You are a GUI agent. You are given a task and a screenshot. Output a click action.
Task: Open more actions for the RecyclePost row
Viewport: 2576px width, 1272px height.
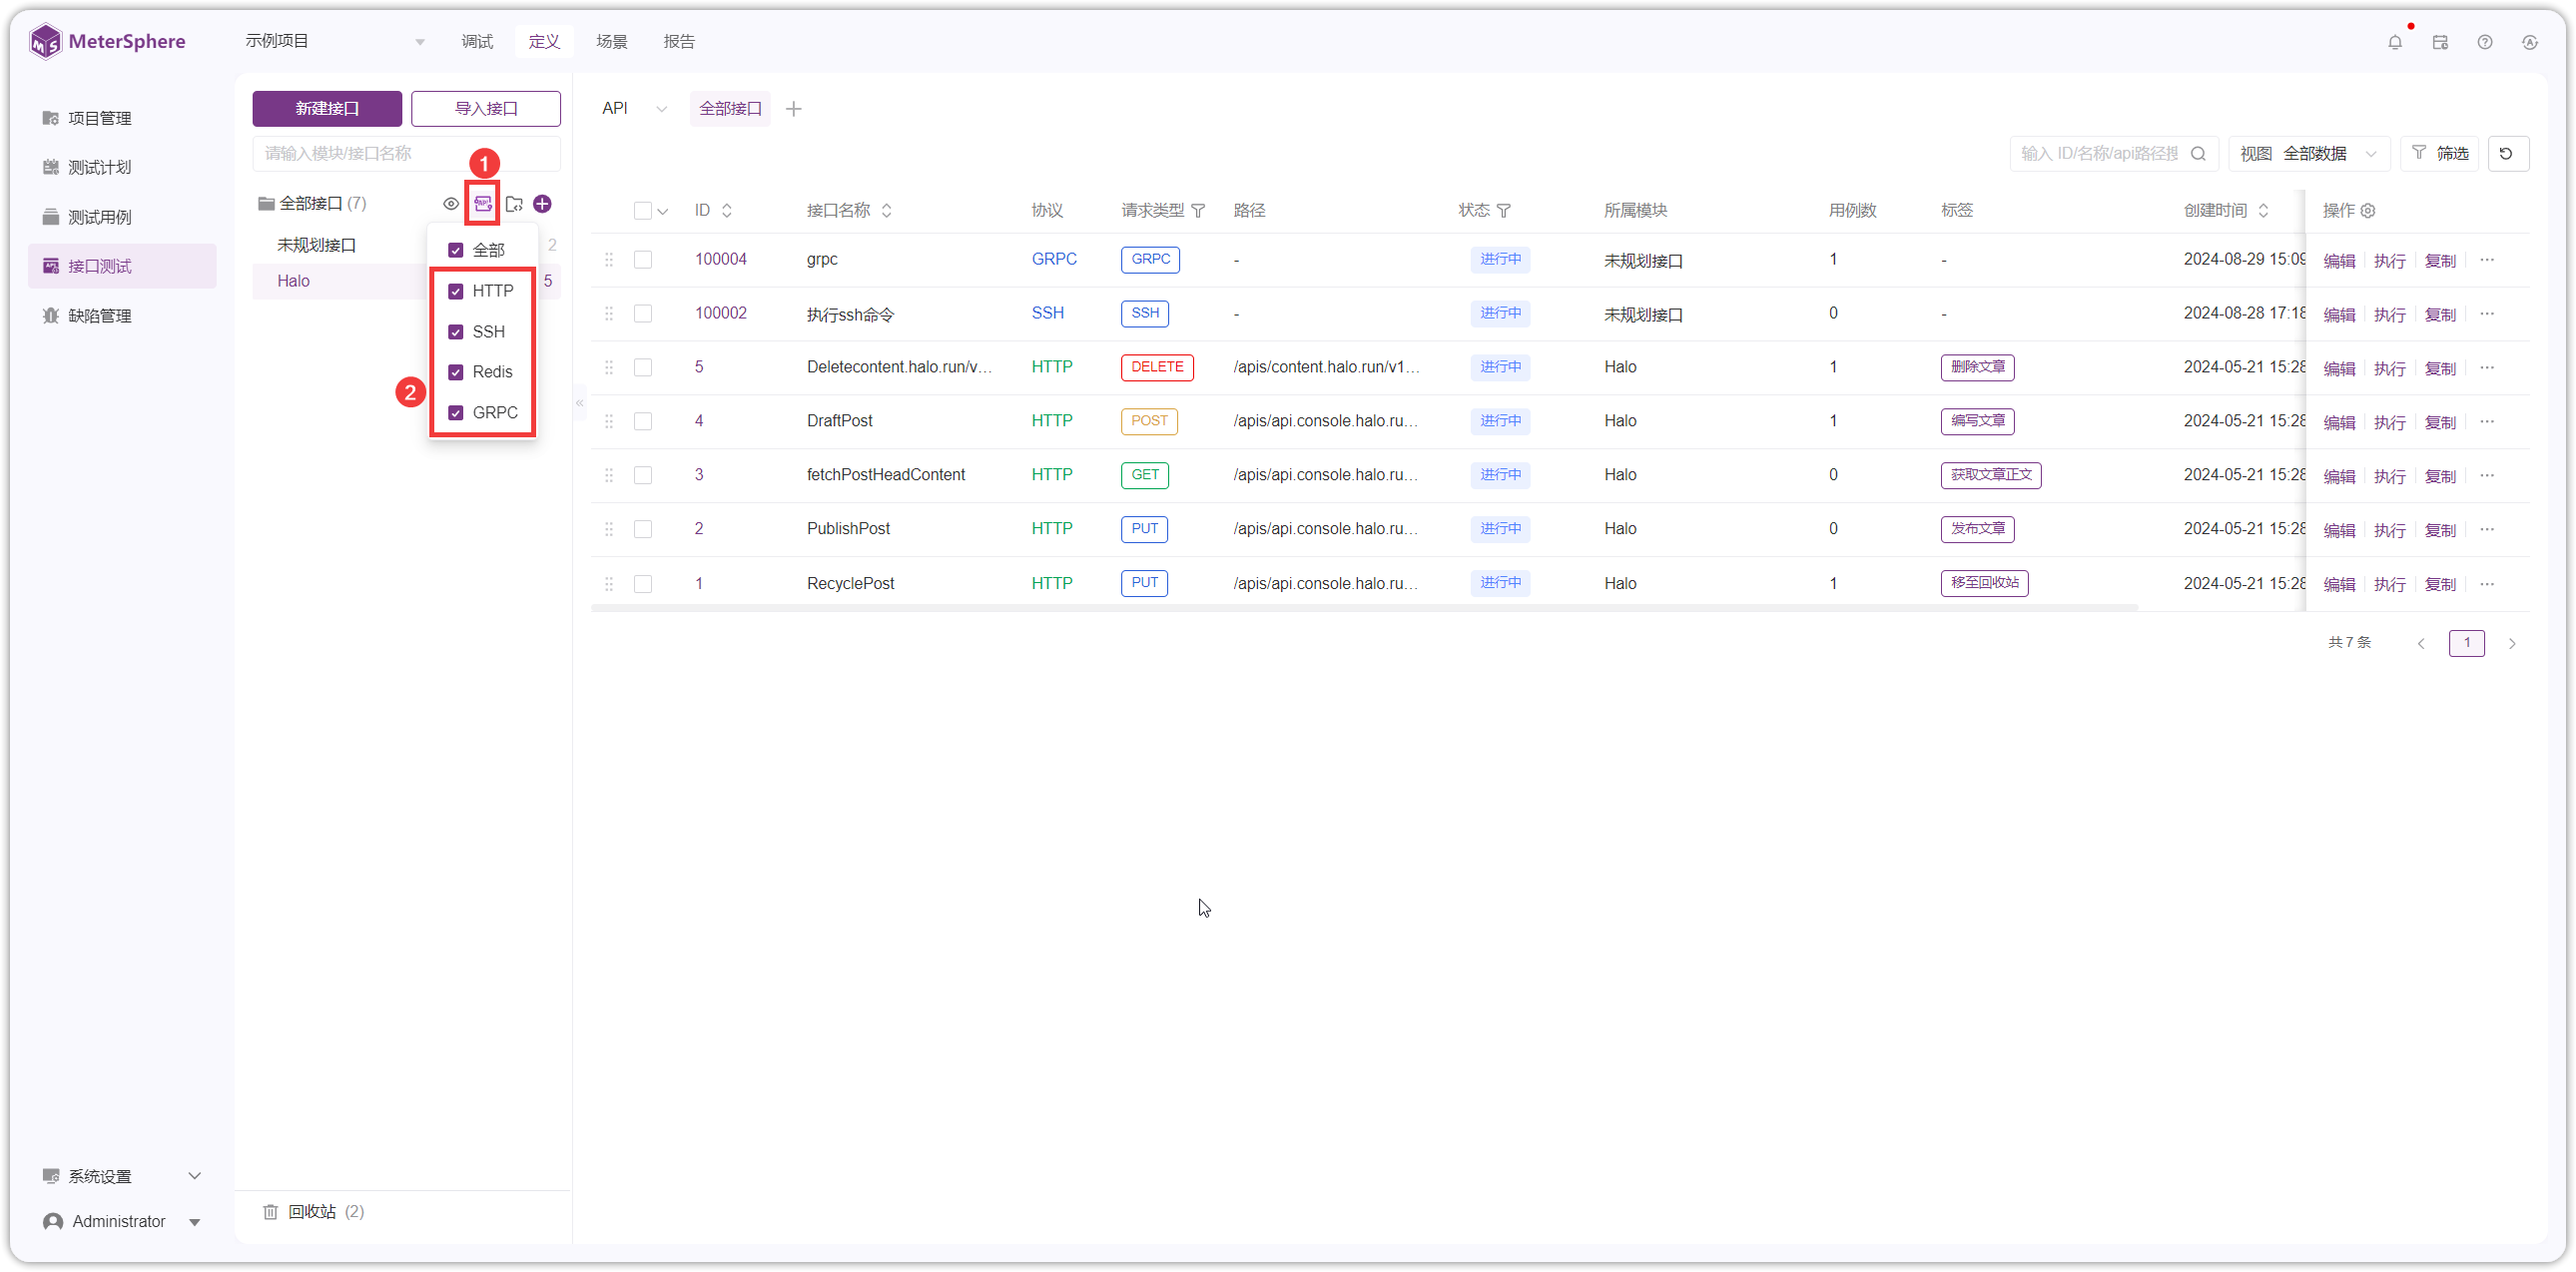coord(2487,584)
